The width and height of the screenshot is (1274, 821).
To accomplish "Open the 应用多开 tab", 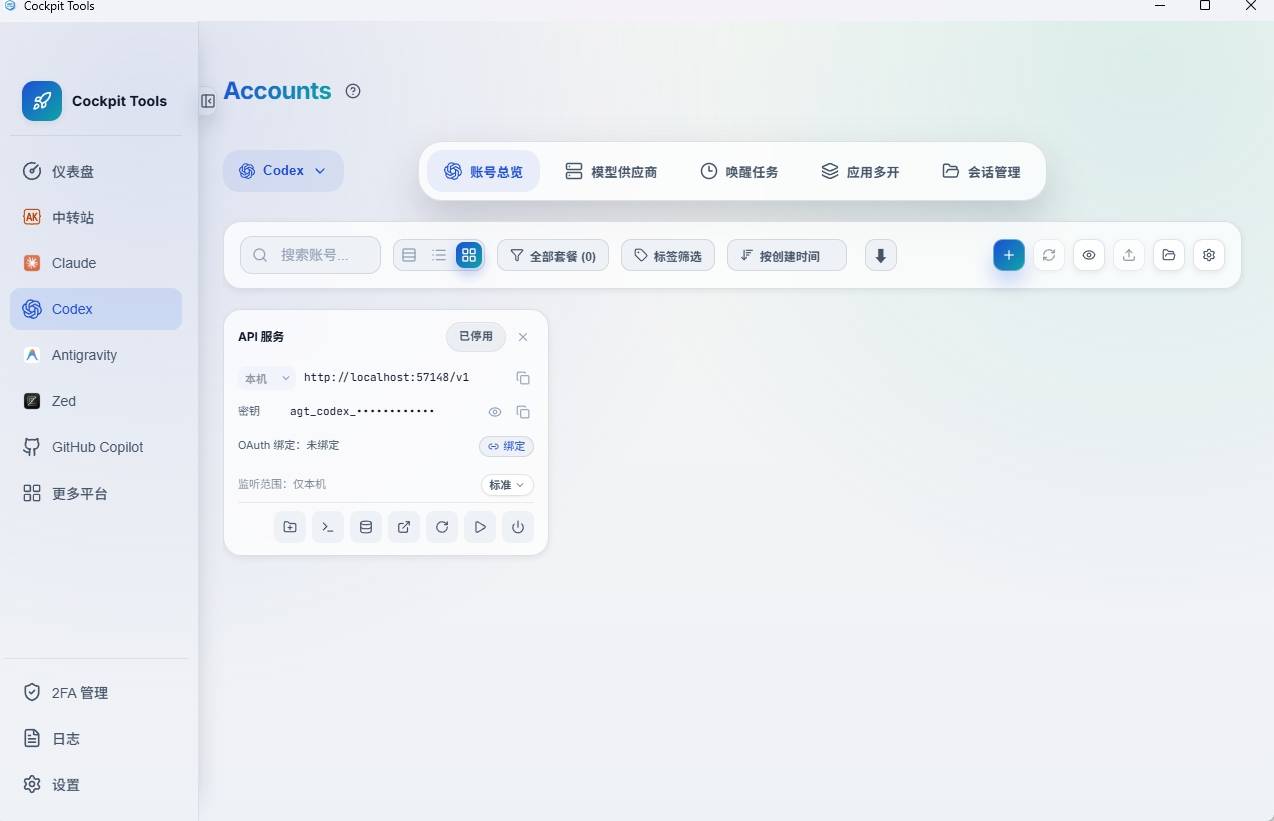I will click(860, 172).
